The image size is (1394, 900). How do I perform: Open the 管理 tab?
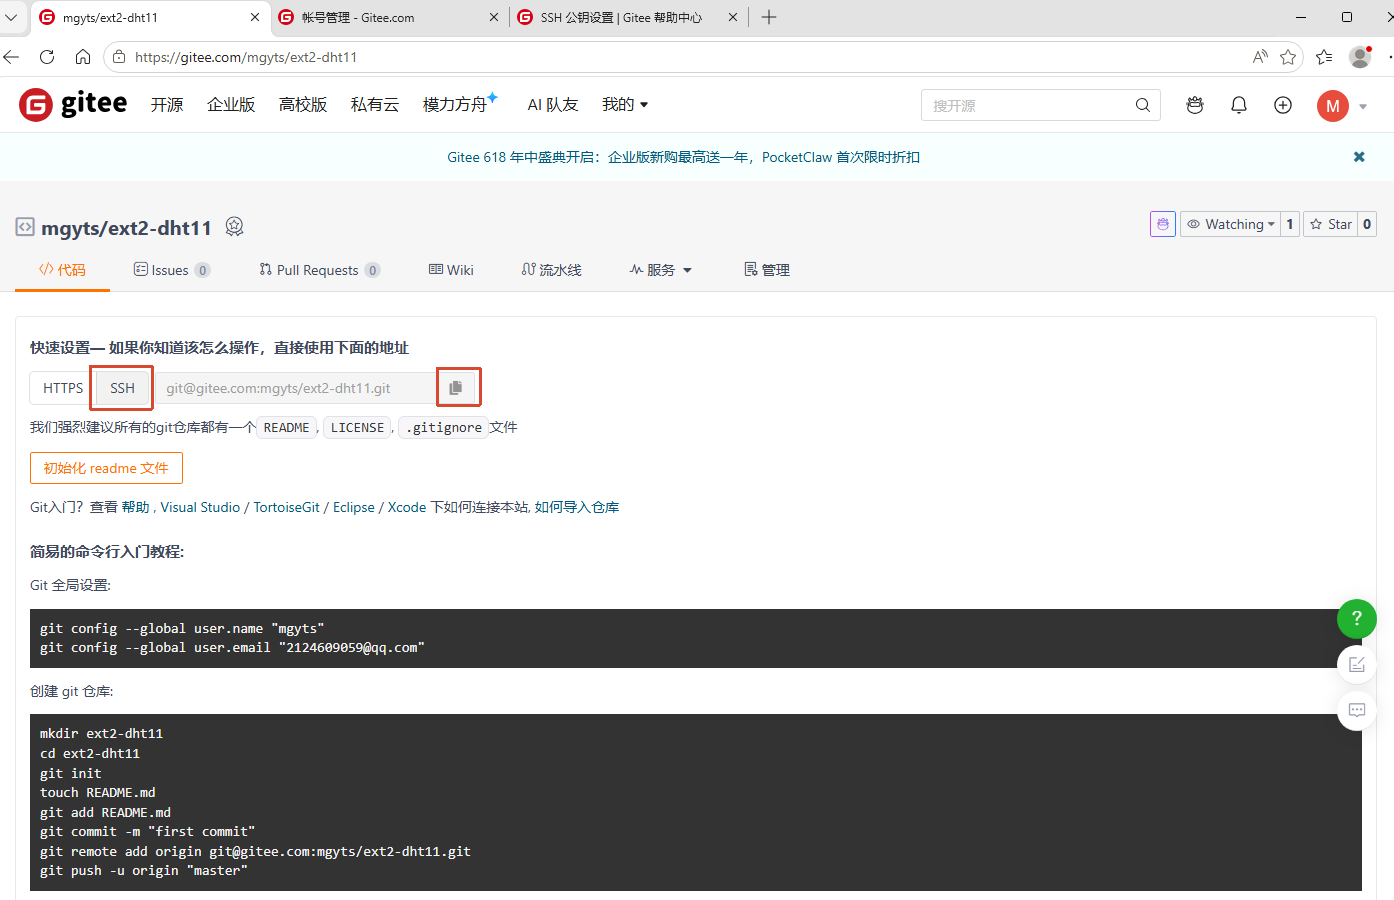767,270
